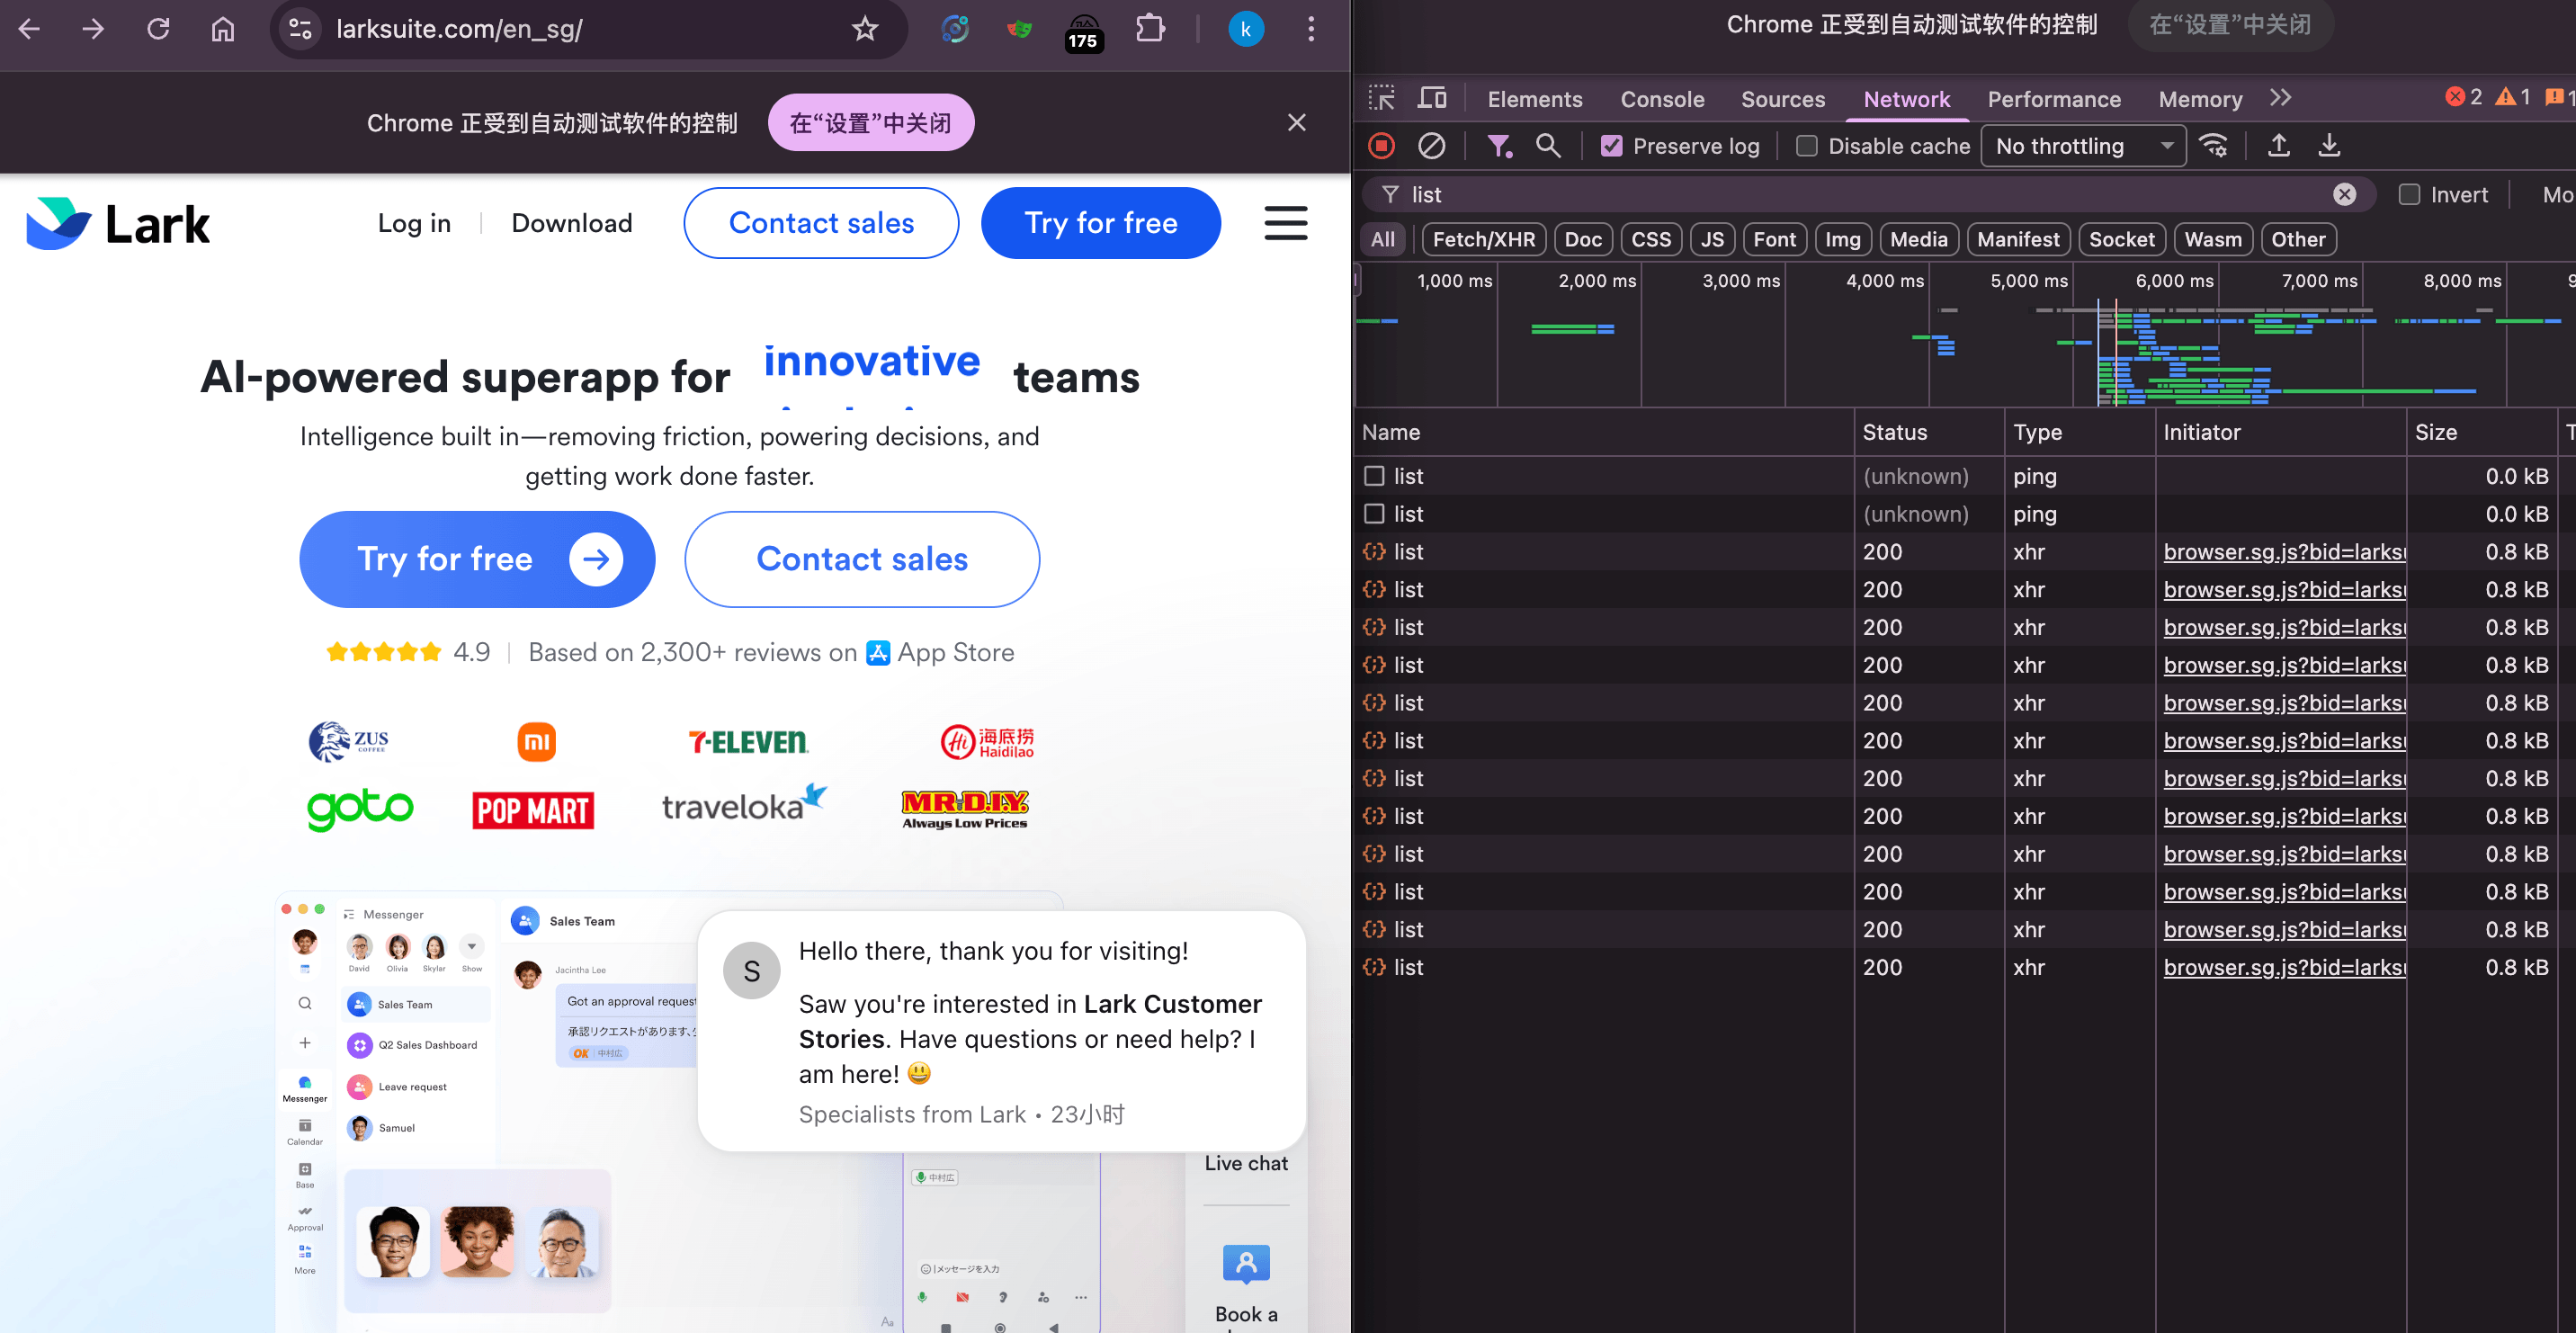The image size is (2576, 1333).
Task: Uncheck Preserve log
Action: (x=1612, y=146)
